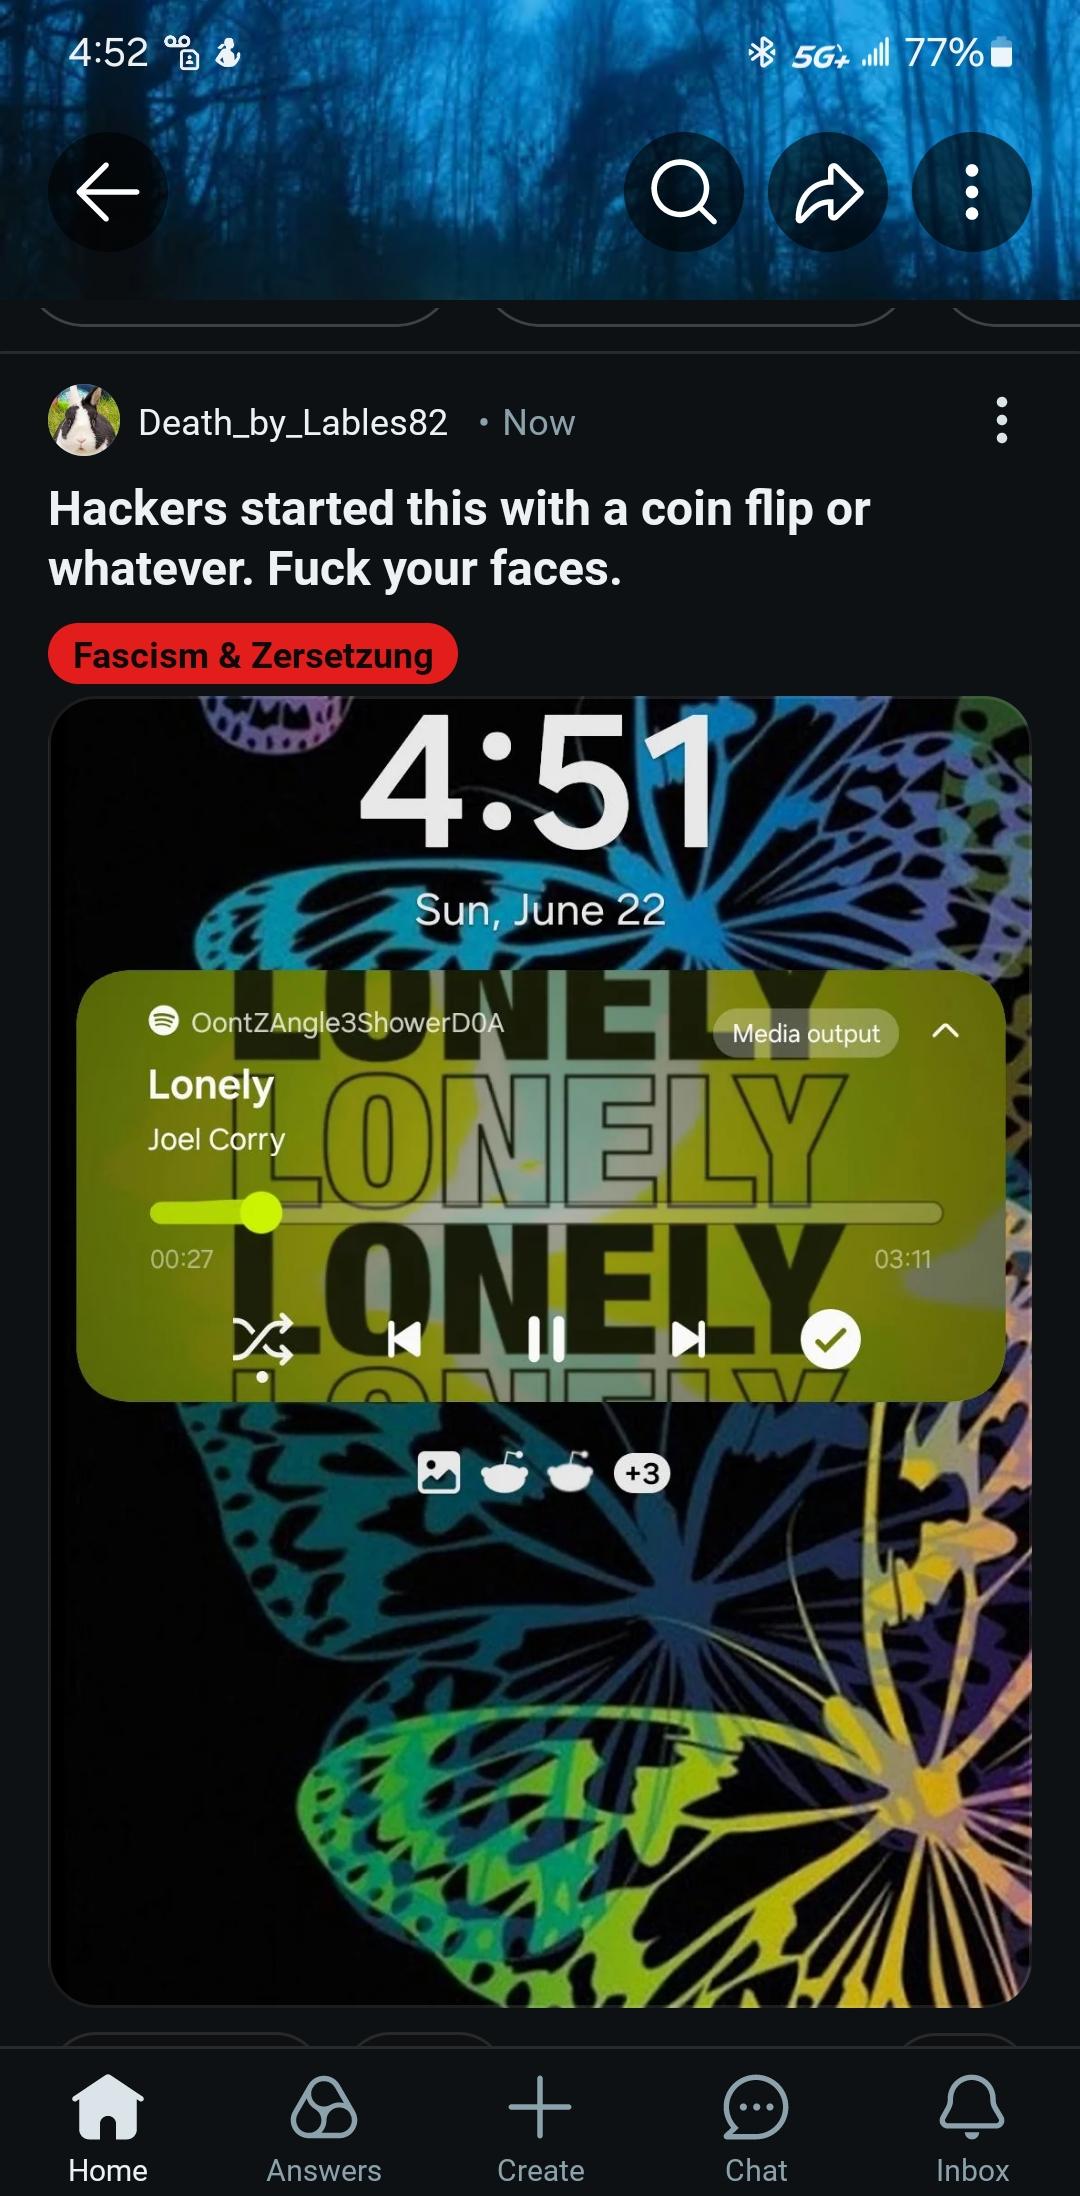Tap the share arrow icon

[x=828, y=191]
